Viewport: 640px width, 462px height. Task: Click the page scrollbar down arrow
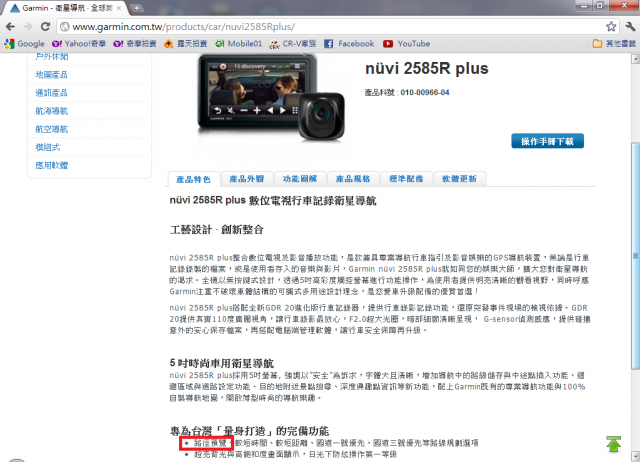[x=636, y=456]
